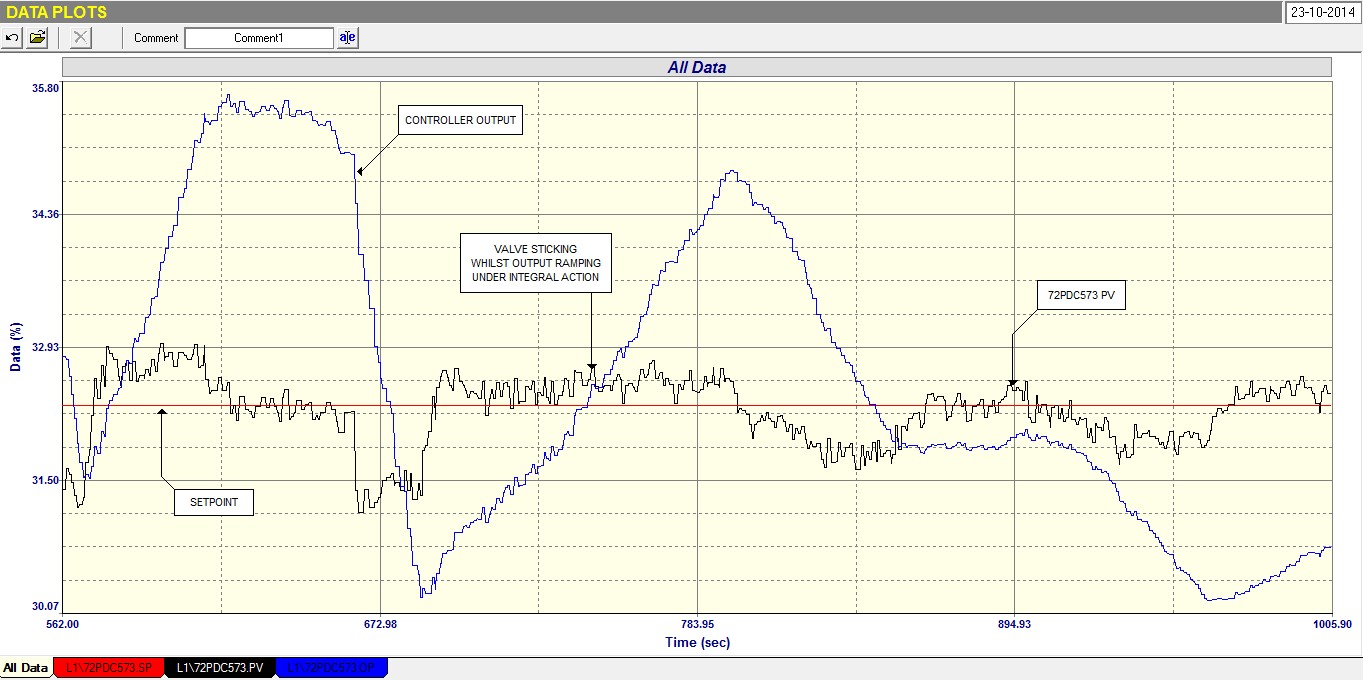Click the DATA PLOTS window title
The width and height of the screenshot is (1363, 680).
click(57, 12)
